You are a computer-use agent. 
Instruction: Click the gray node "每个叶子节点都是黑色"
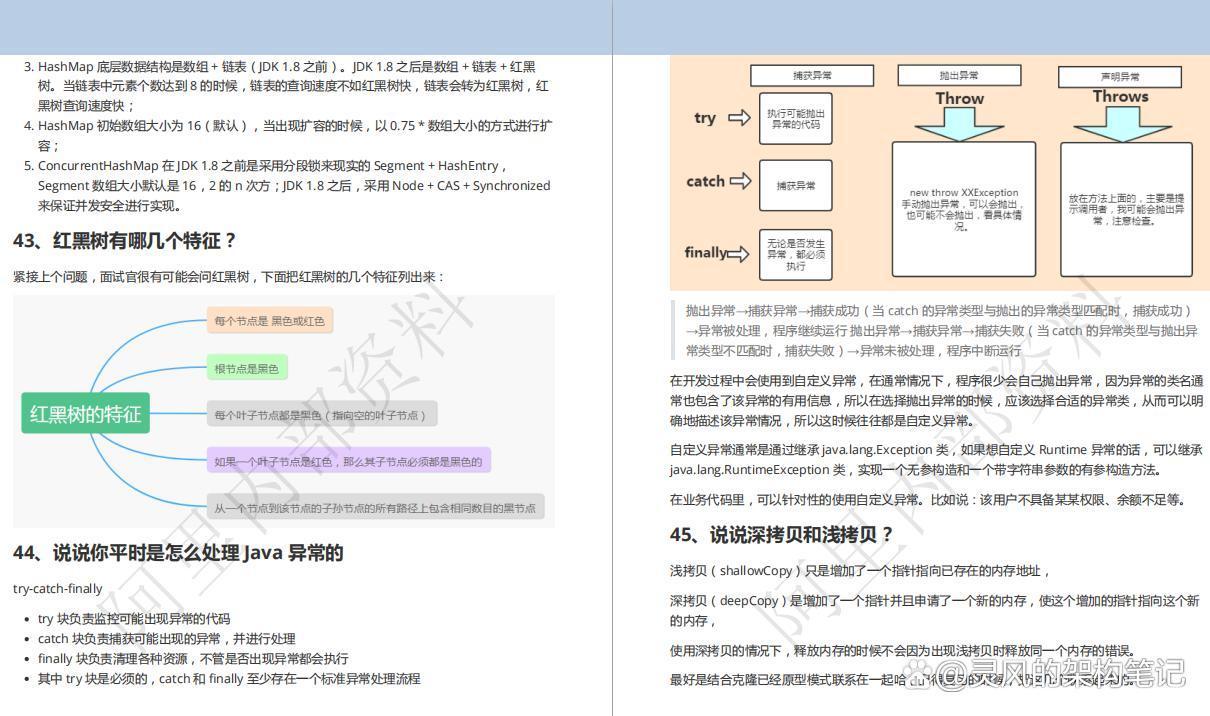[x=322, y=415]
